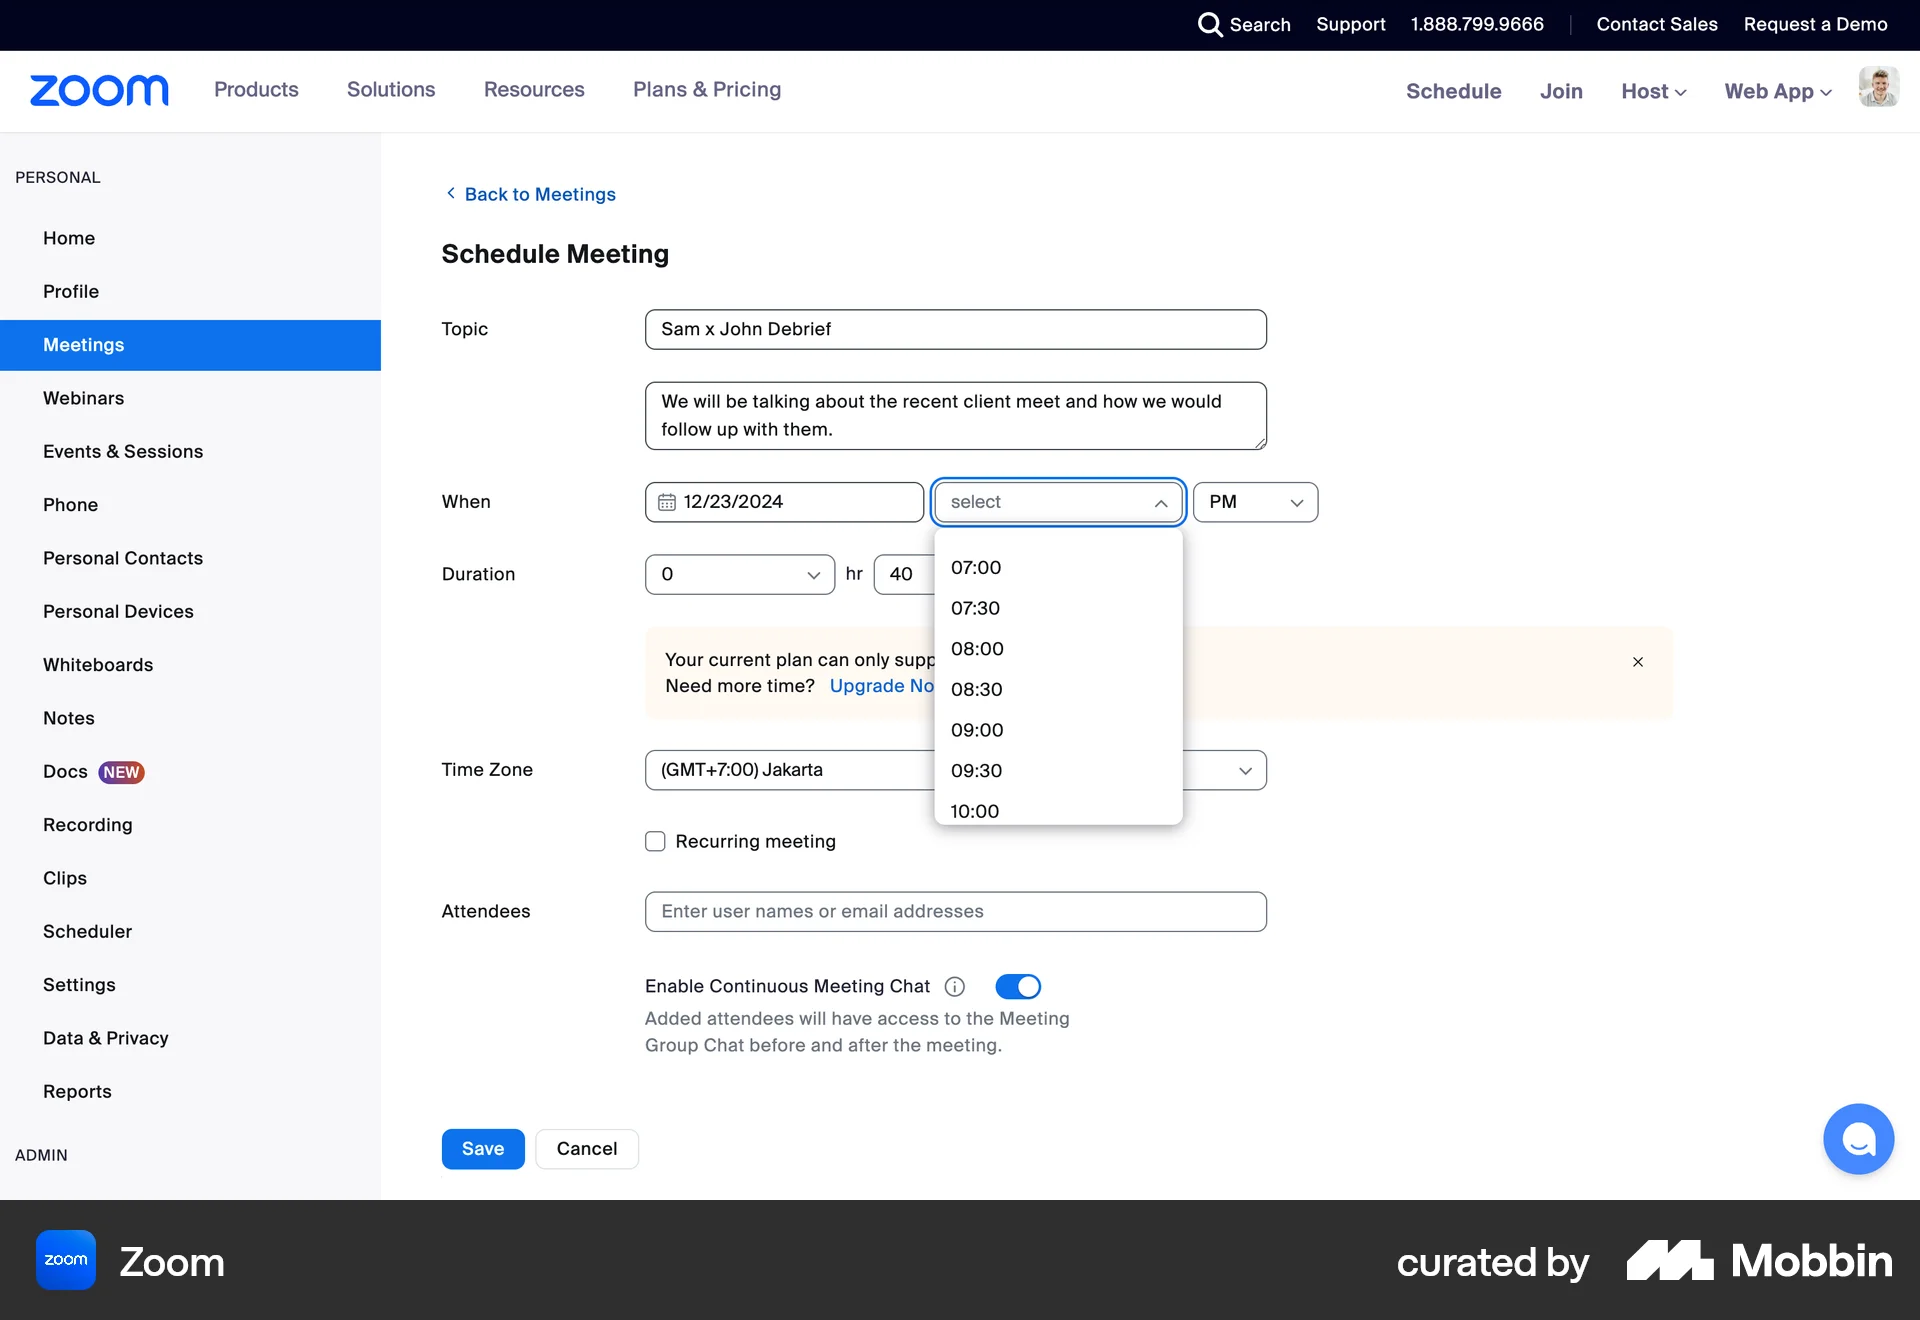Check the Recurring meeting checkbox
This screenshot has height=1320, width=1920.
click(x=655, y=841)
